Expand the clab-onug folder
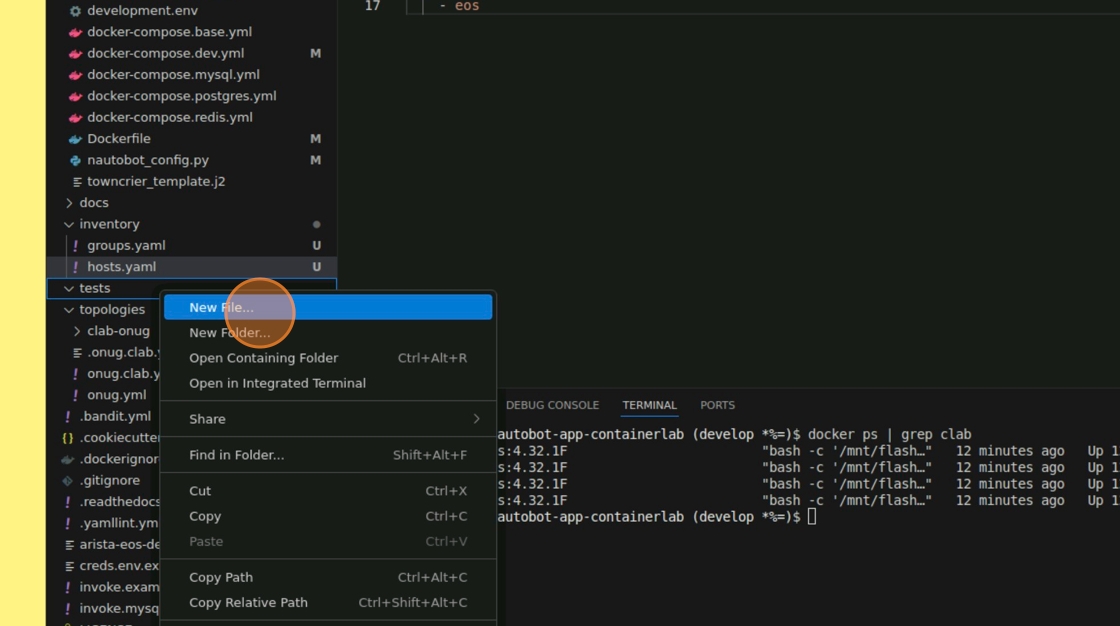Viewport: 1120px width, 626px height. tap(77, 331)
